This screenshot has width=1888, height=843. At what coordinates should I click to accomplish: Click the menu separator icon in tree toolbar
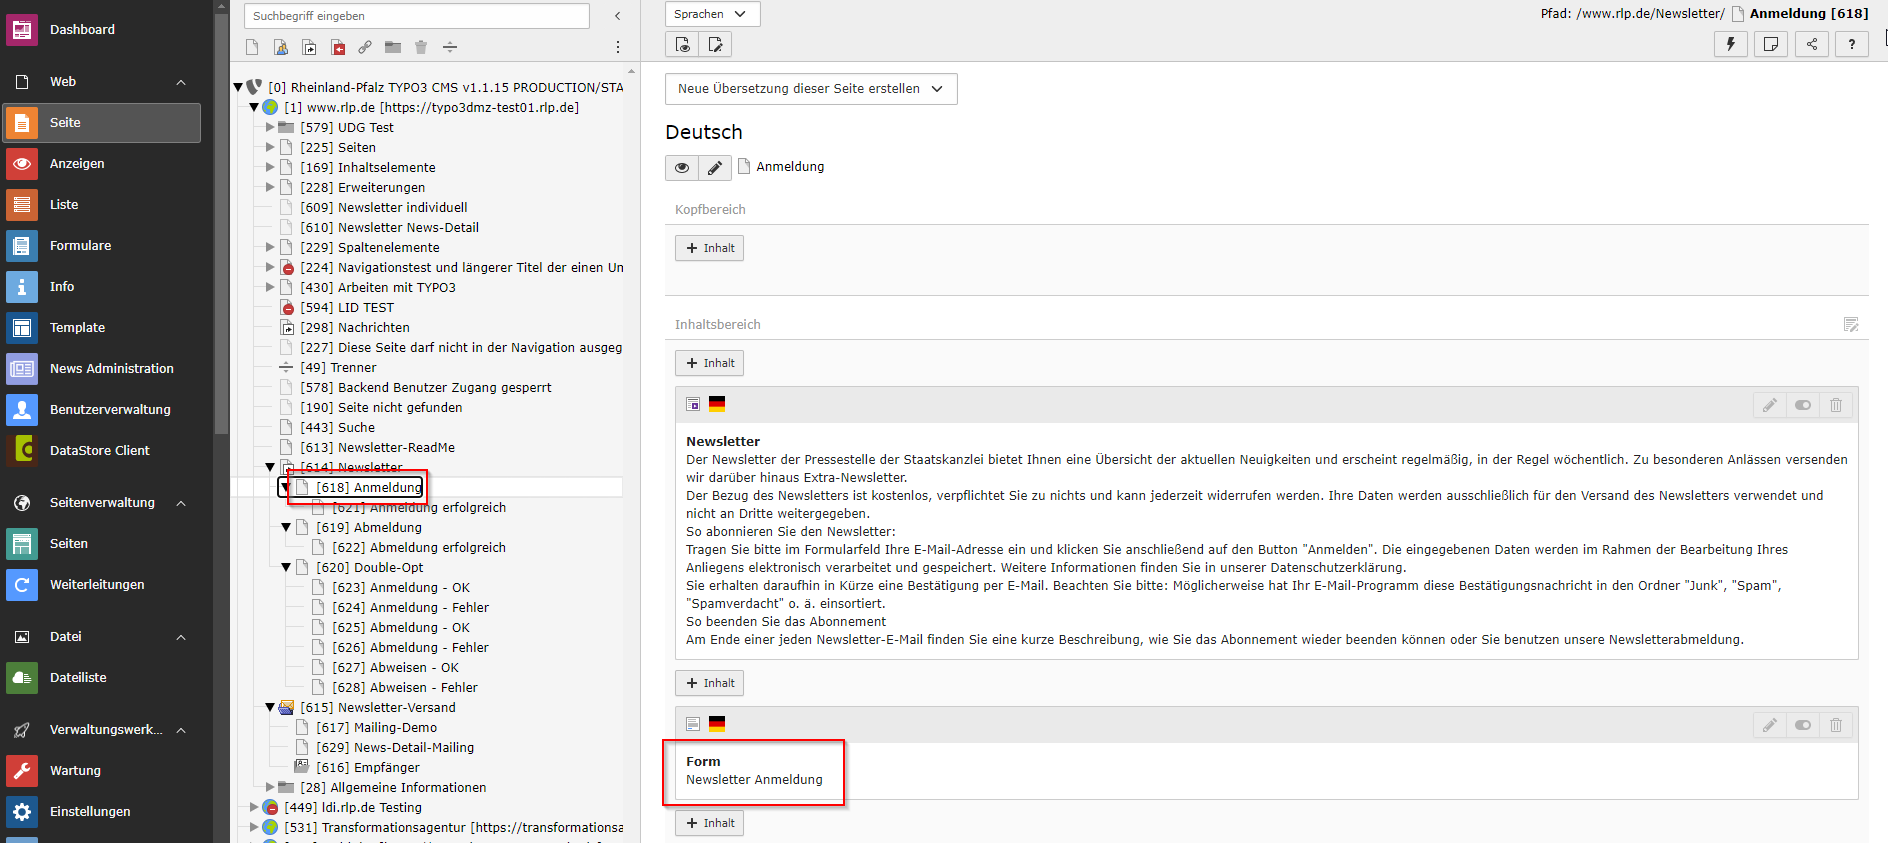[x=450, y=47]
